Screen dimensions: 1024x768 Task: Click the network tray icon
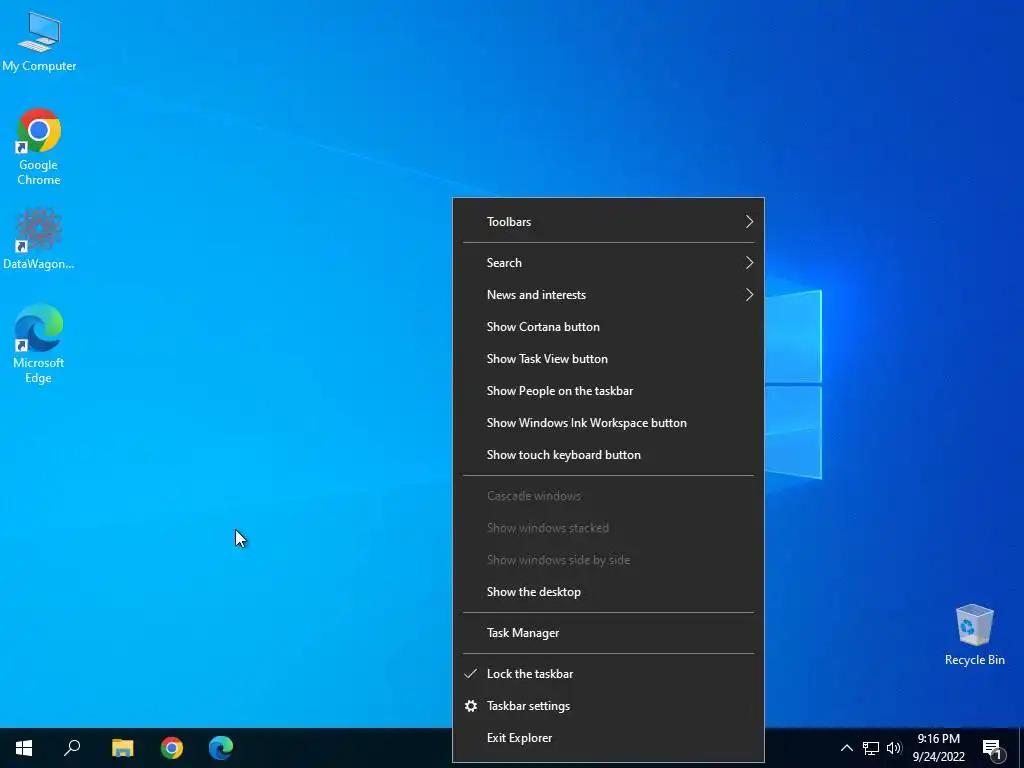point(871,748)
